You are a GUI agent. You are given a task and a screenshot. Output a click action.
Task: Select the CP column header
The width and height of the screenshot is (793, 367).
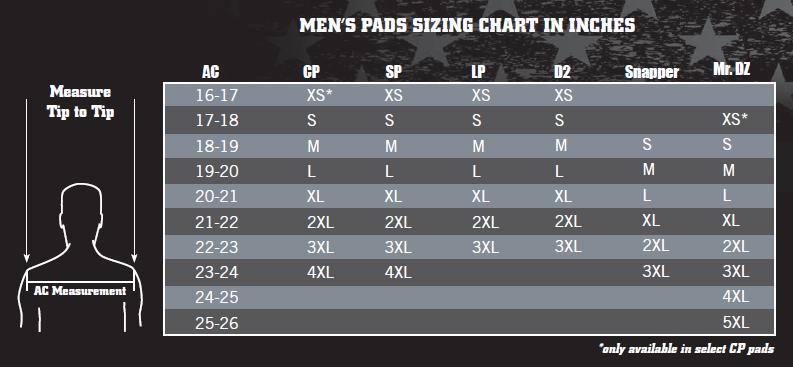coord(311,72)
